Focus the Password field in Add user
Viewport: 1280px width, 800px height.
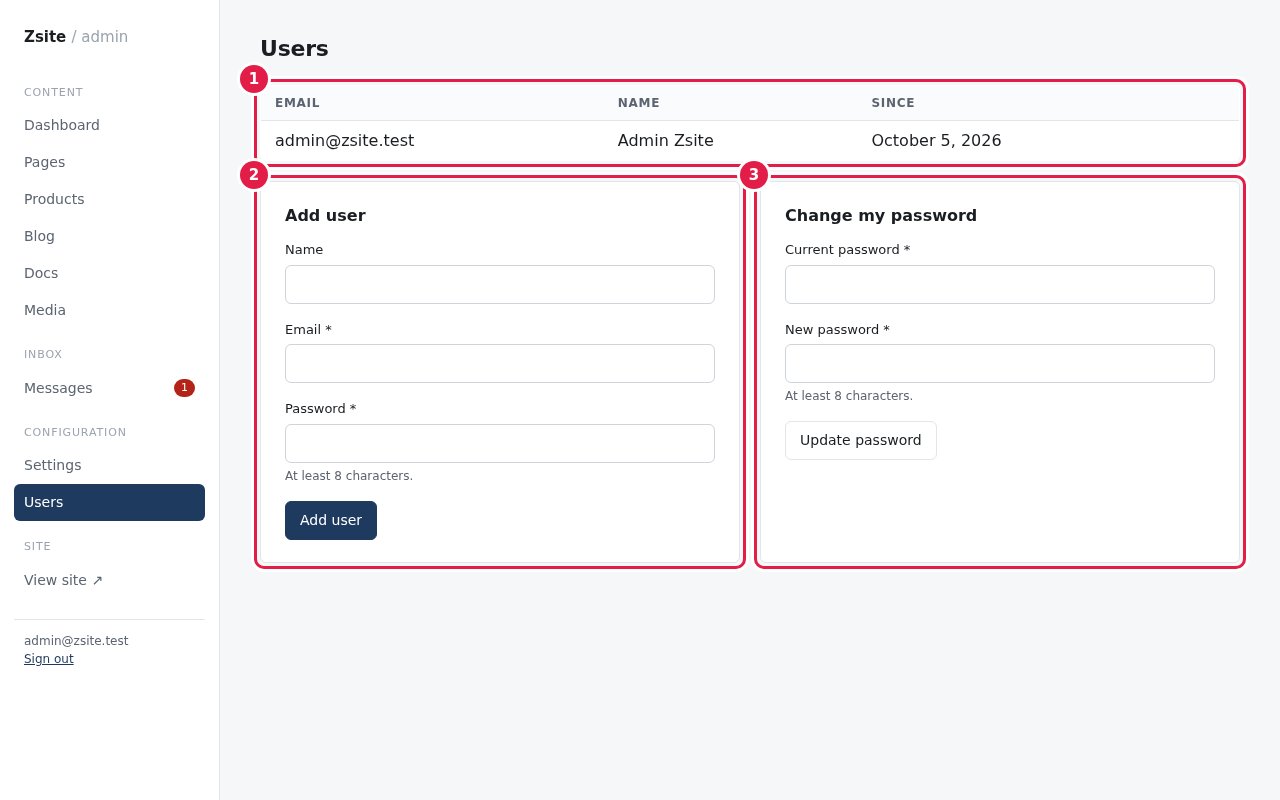[500, 443]
